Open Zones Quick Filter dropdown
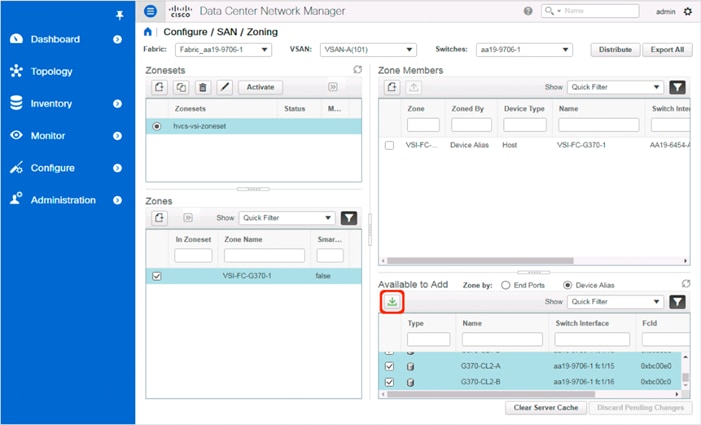701x425 pixels. 287,218
